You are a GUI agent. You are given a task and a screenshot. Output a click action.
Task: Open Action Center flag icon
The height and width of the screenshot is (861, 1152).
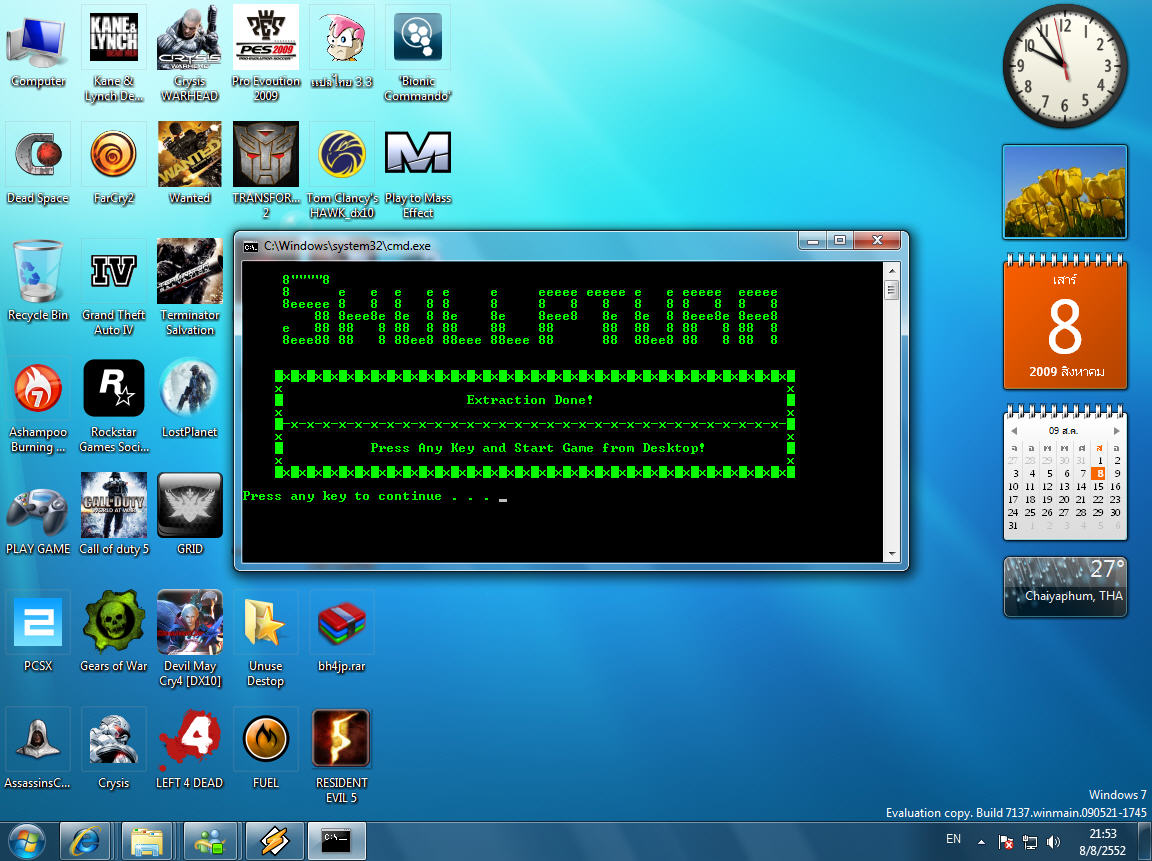coord(1006,842)
